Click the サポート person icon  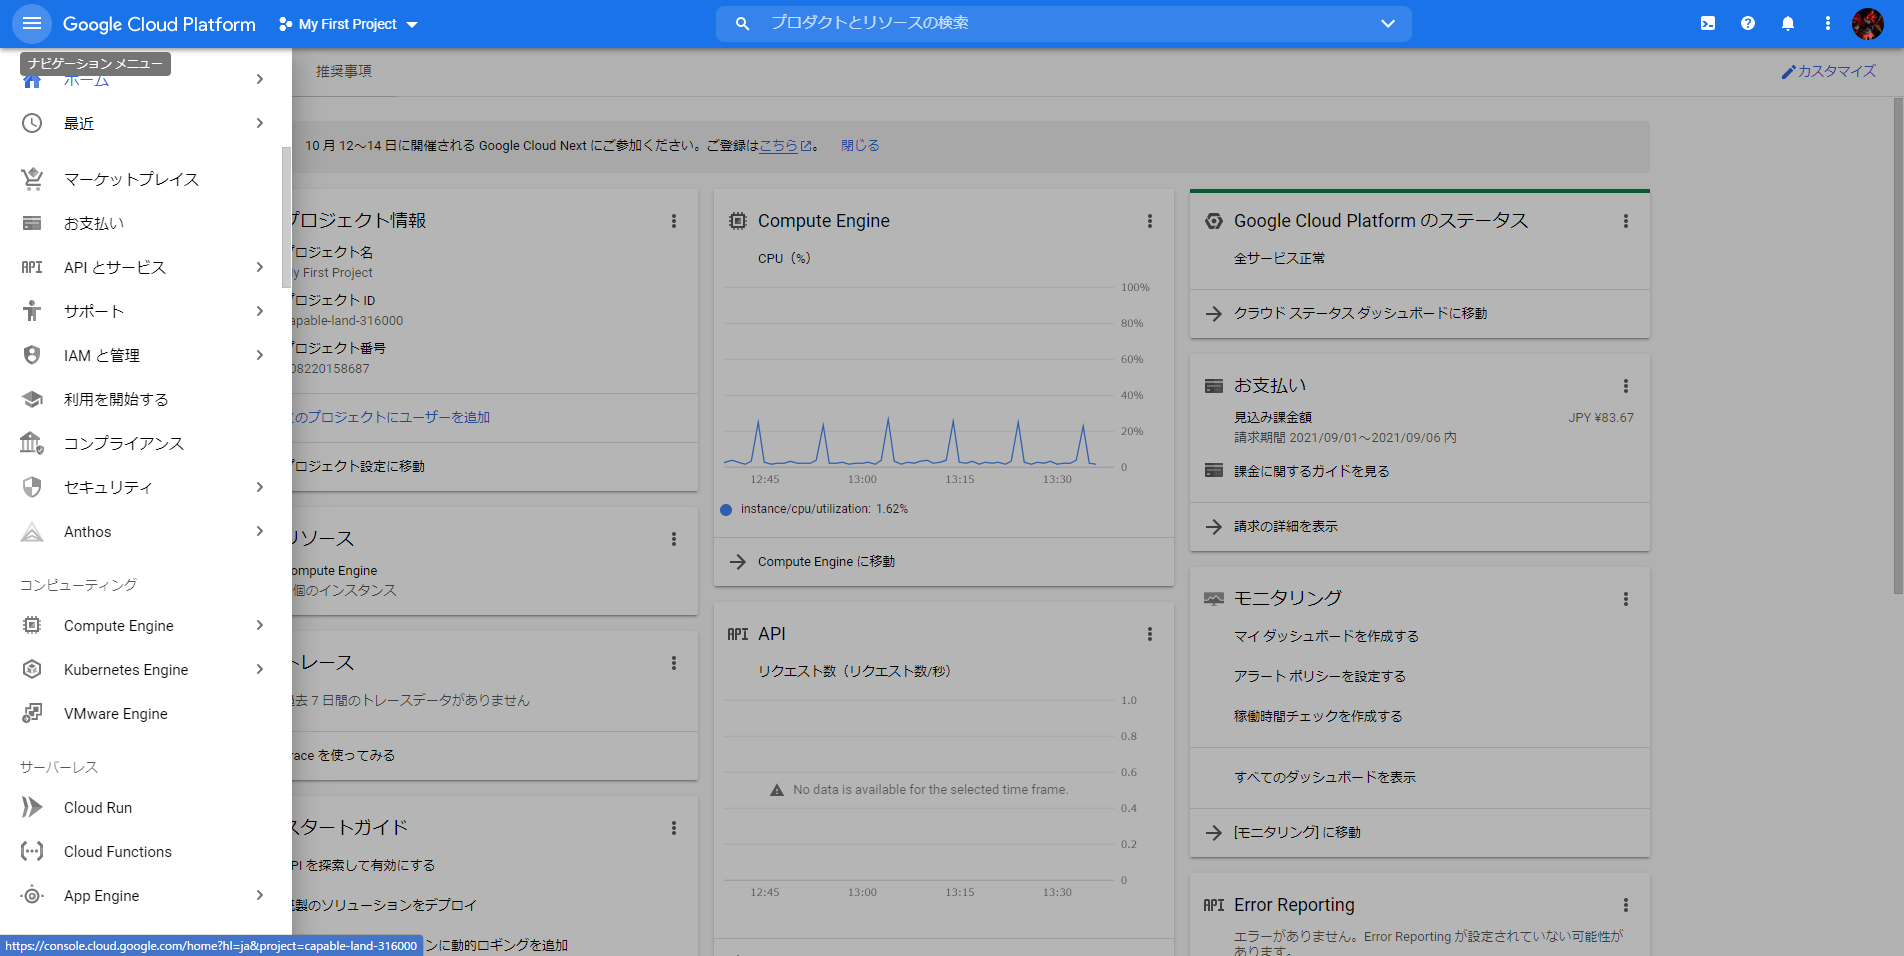[x=32, y=311]
